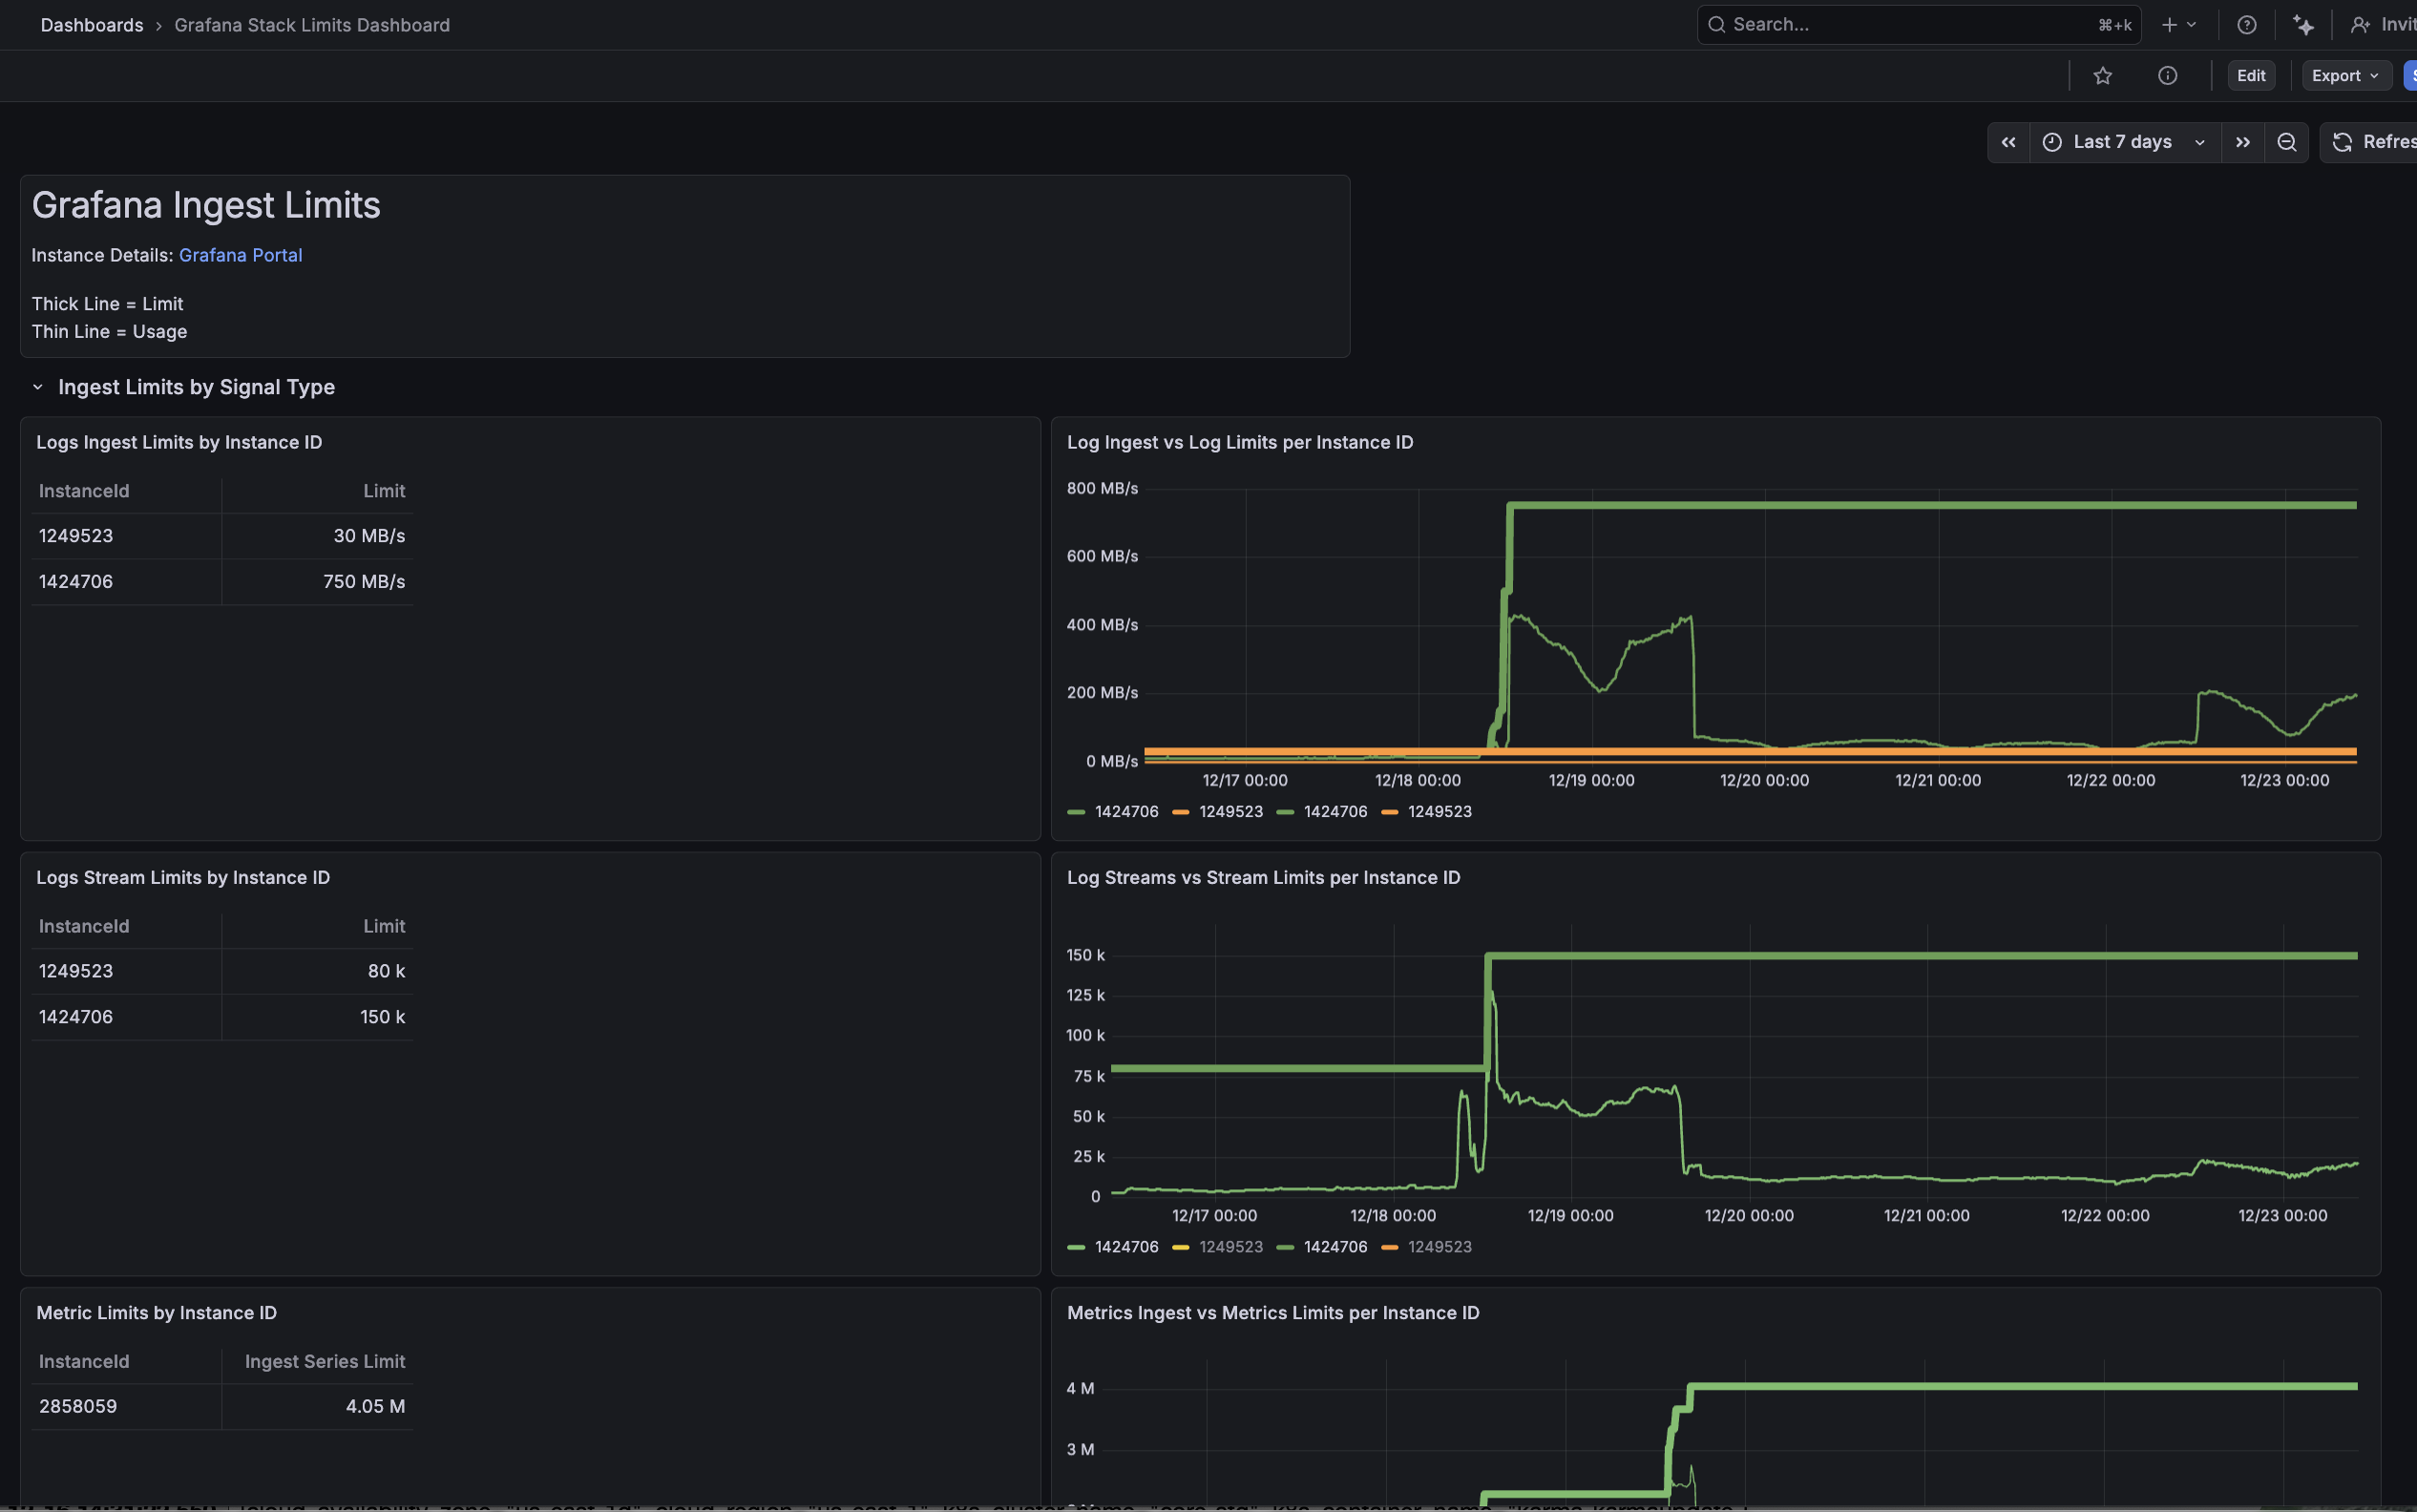Open the help question mark icon
The height and width of the screenshot is (1512, 2417).
(x=2246, y=25)
